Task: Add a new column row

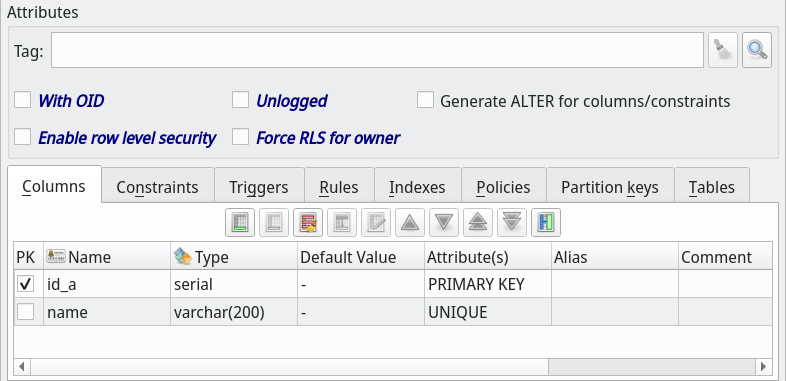Action: point(240,222)
